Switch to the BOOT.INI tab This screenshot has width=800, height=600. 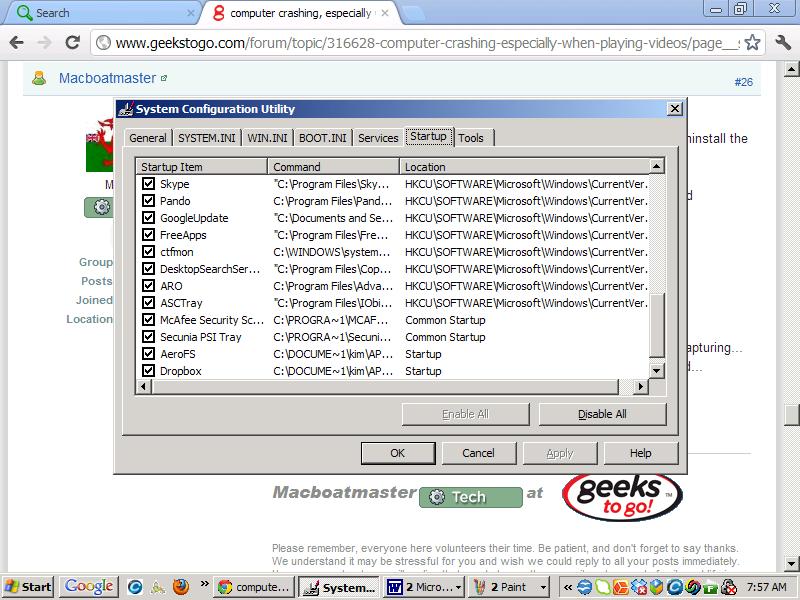point(322,138)
